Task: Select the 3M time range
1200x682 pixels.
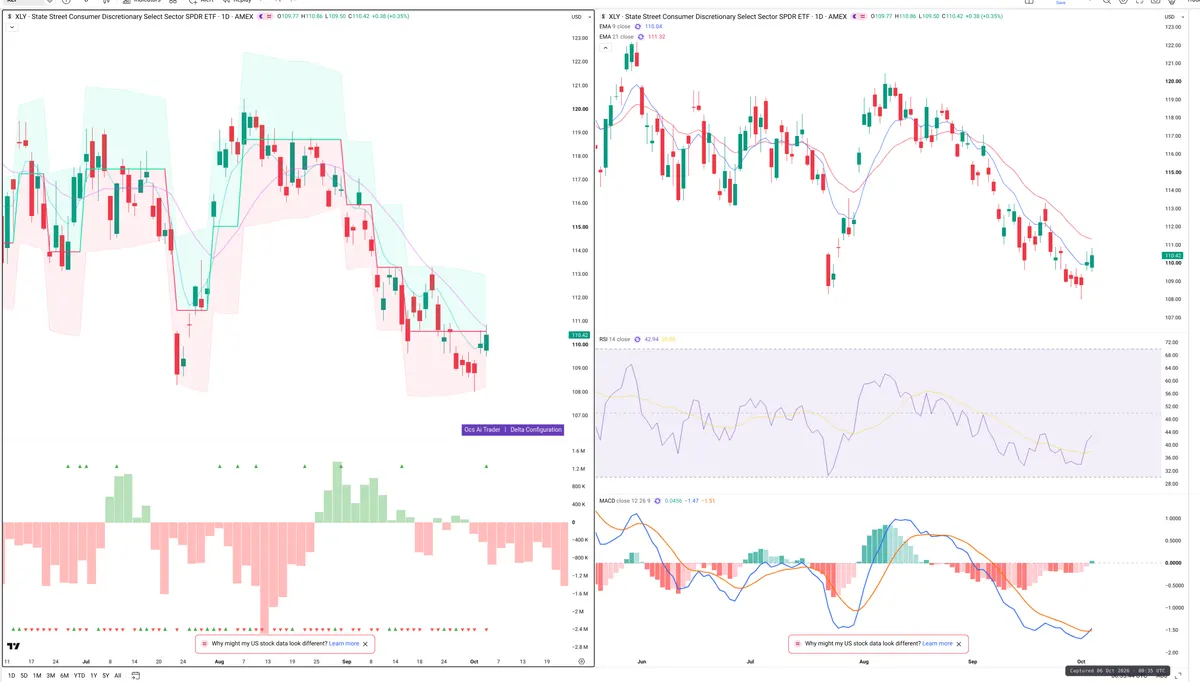Action: (x=51, y=676)
